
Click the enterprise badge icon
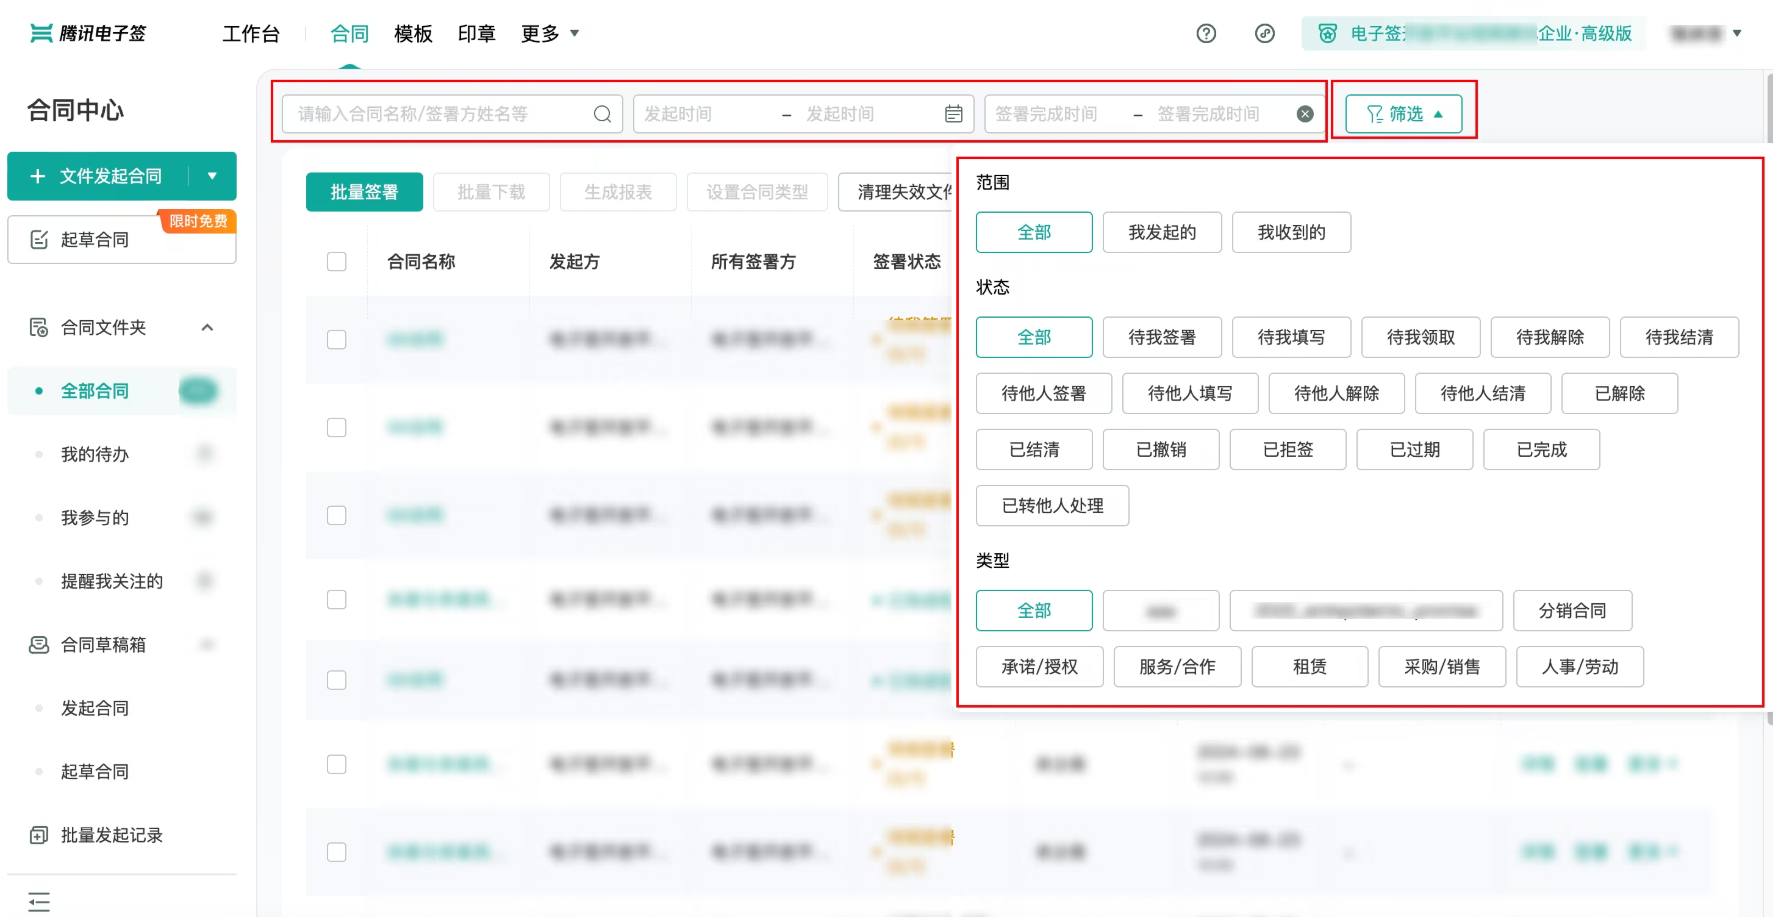pyautogui.click(x=1327, y=34)
